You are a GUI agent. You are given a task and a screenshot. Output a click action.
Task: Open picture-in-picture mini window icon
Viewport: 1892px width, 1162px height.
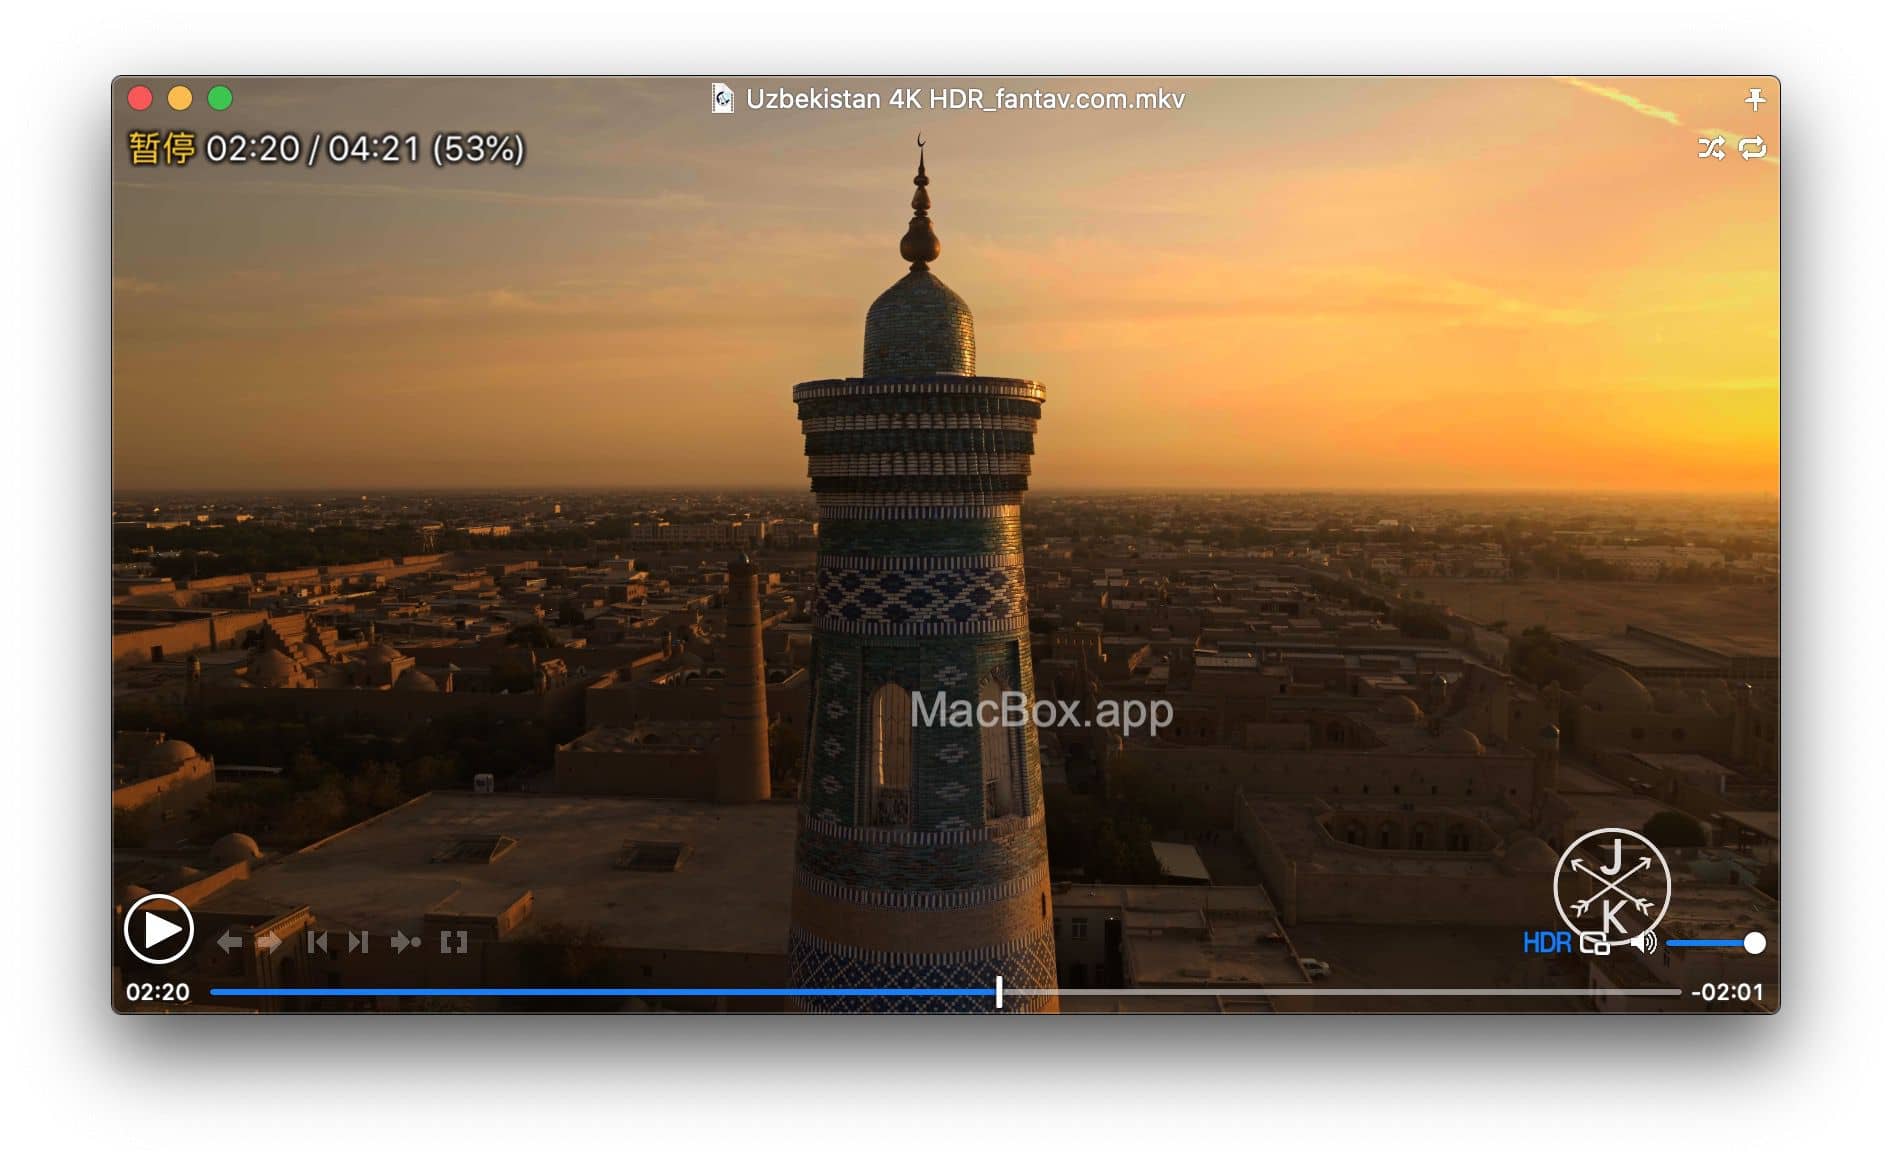point(1595,943)
